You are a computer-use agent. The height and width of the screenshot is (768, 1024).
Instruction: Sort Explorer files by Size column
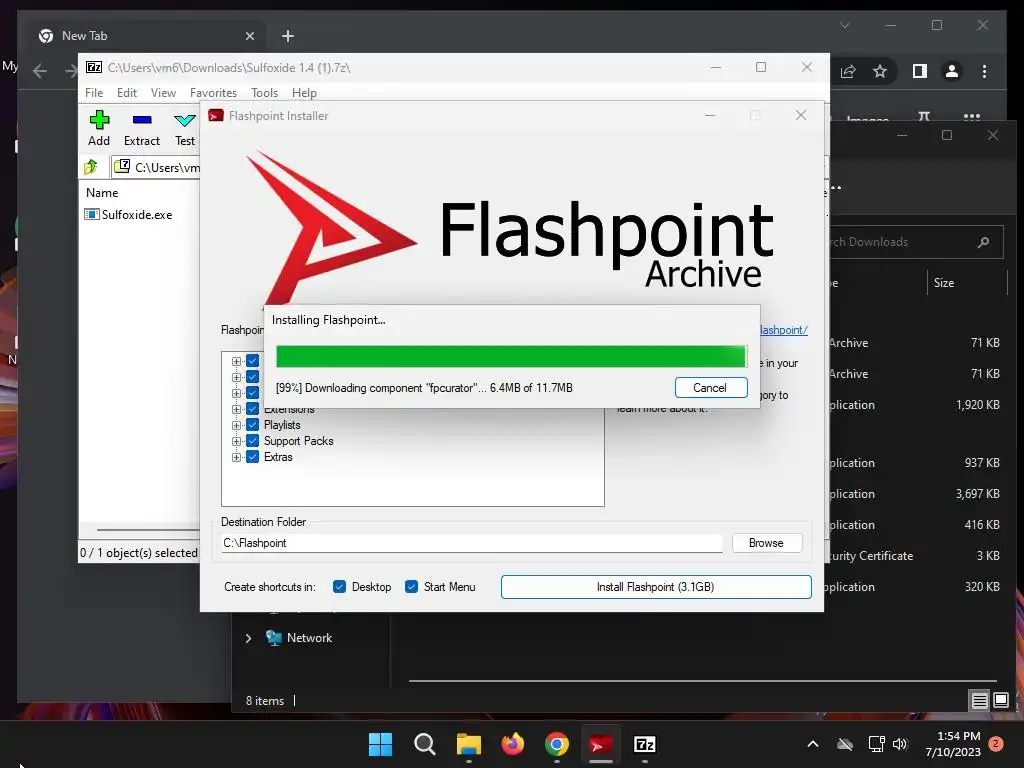click(x=944, y=283)
